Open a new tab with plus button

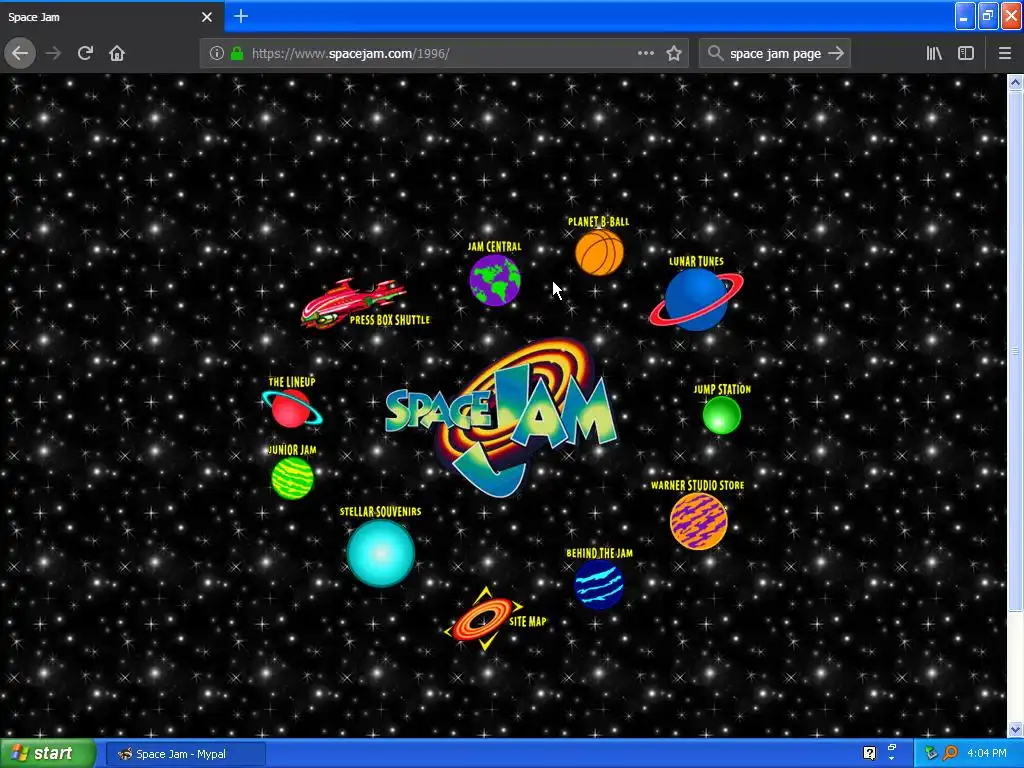pos(241,16)
